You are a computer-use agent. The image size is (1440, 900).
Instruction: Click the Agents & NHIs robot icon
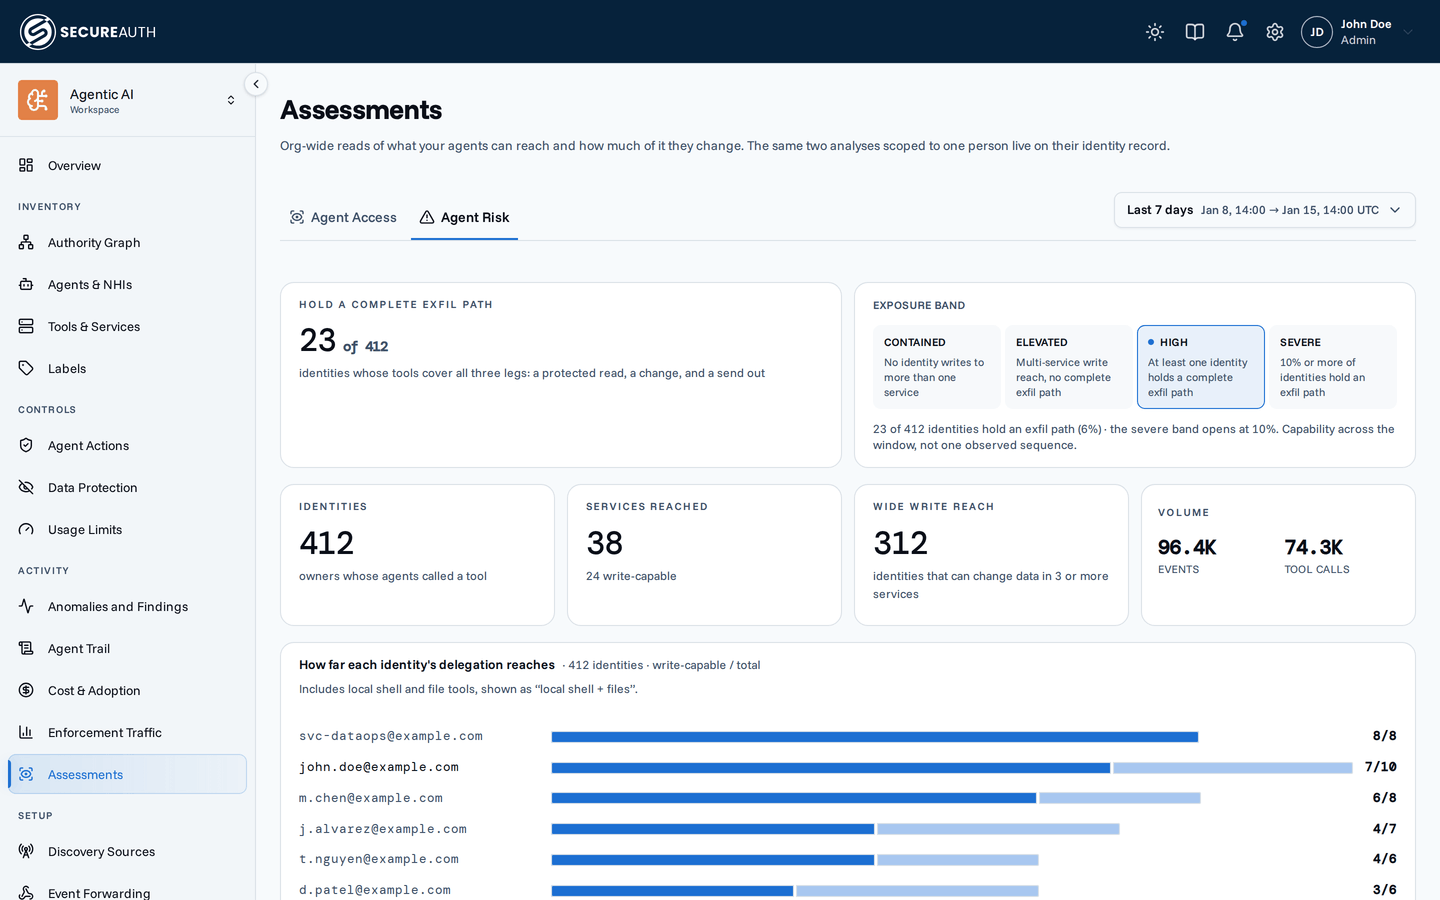26,284
